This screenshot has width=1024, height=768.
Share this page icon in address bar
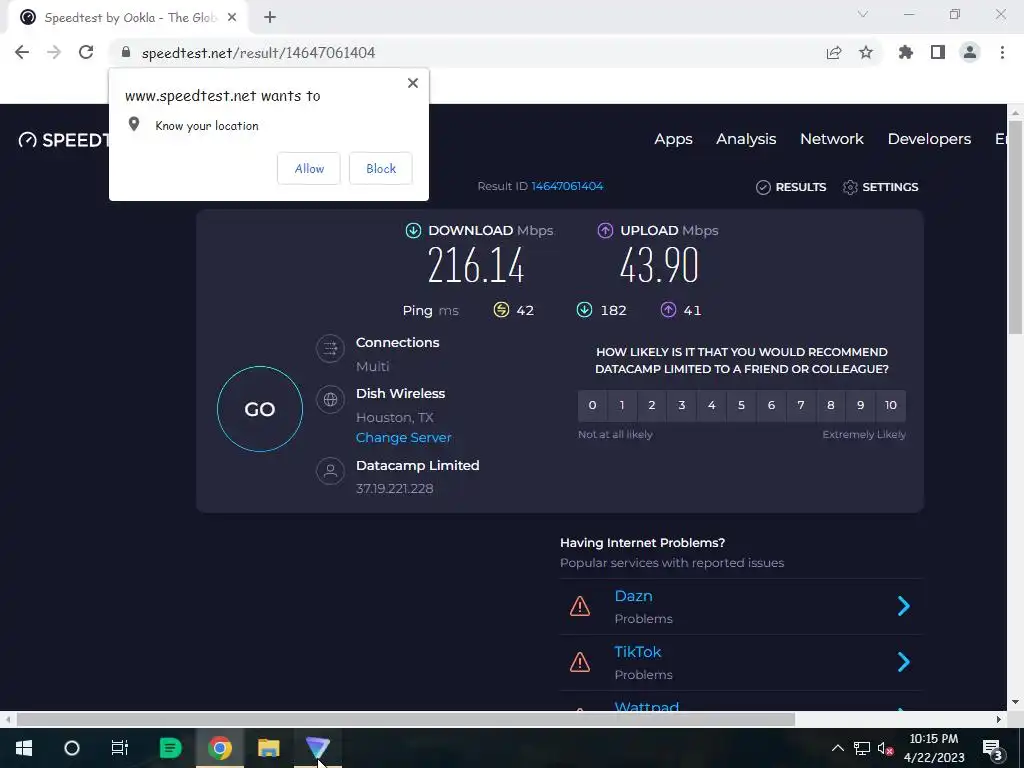[x=834, y=52]
